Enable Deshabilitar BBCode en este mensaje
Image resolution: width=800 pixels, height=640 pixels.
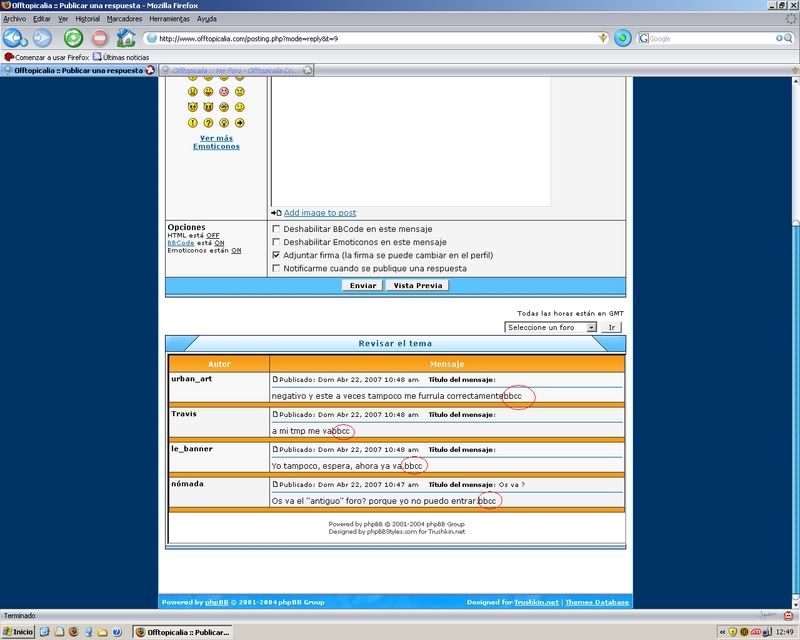[x=277, y=229]
